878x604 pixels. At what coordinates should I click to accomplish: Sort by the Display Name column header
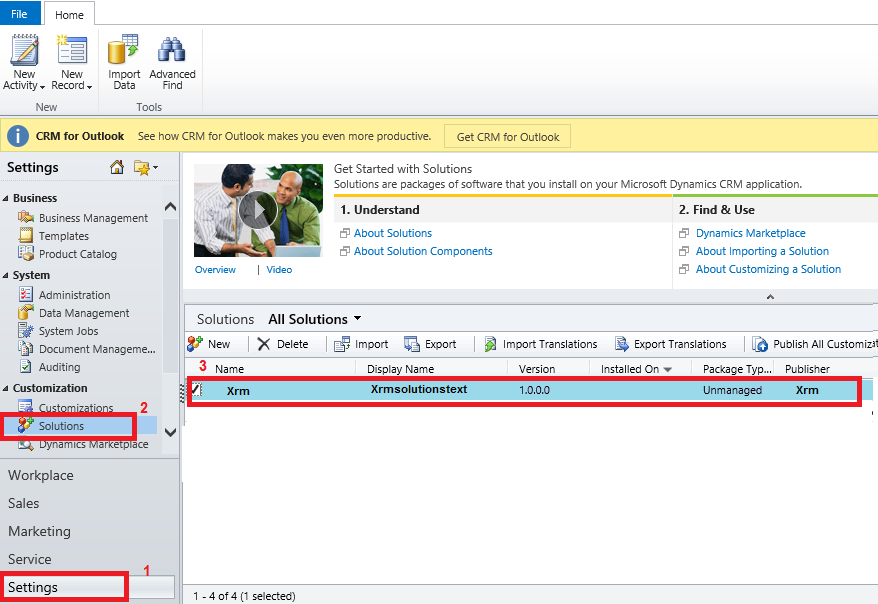(400, 369)
